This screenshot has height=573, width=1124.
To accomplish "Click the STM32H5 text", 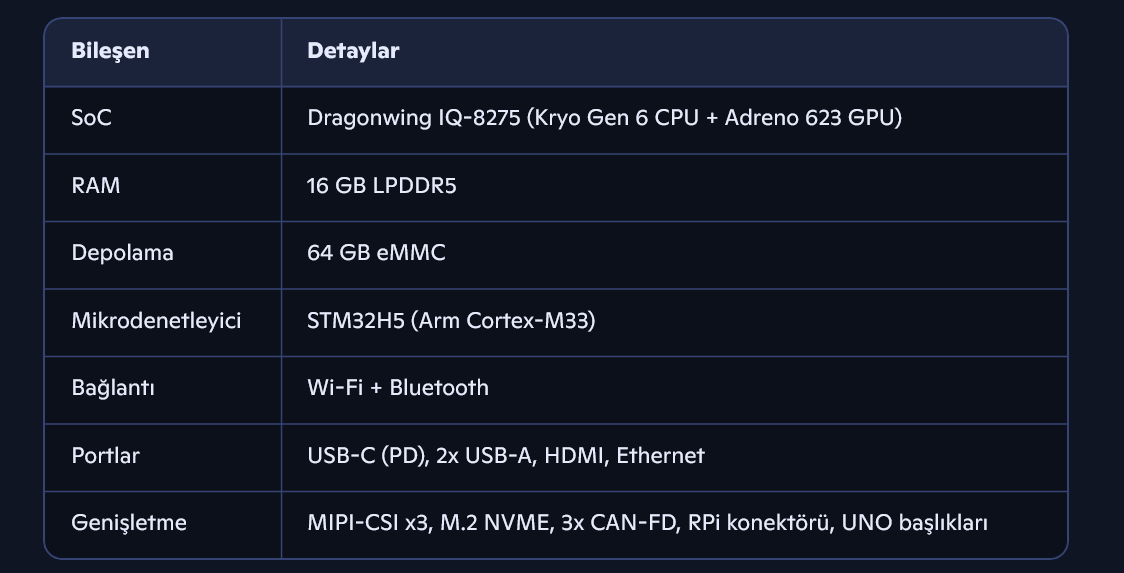I will (x=351, y=321).
